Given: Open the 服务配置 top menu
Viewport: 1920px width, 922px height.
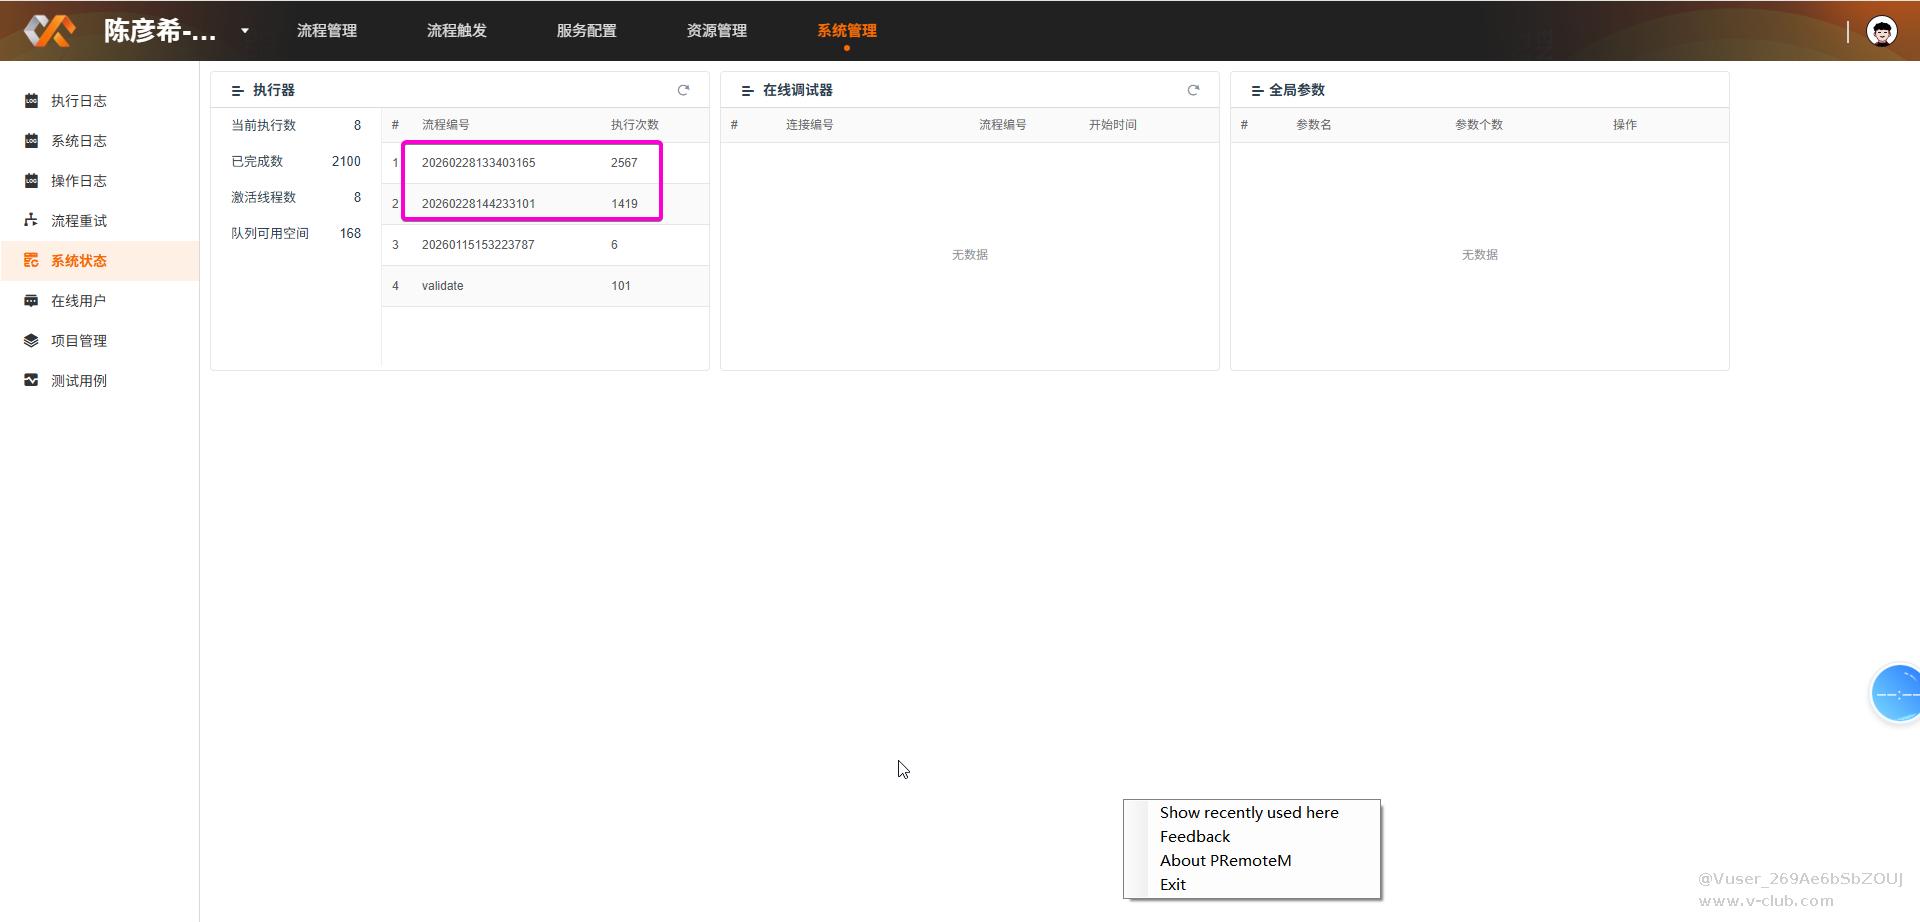Looking at the screenshot, I should pyautogui.click(x=587, y=31).
